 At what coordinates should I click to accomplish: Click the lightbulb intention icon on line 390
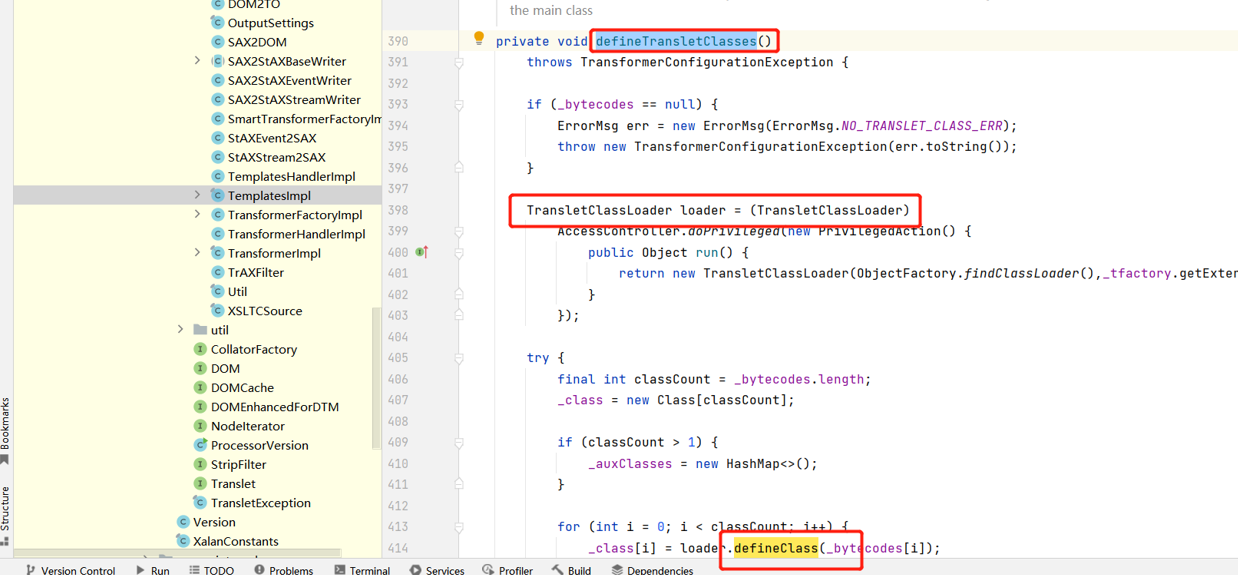479,39
